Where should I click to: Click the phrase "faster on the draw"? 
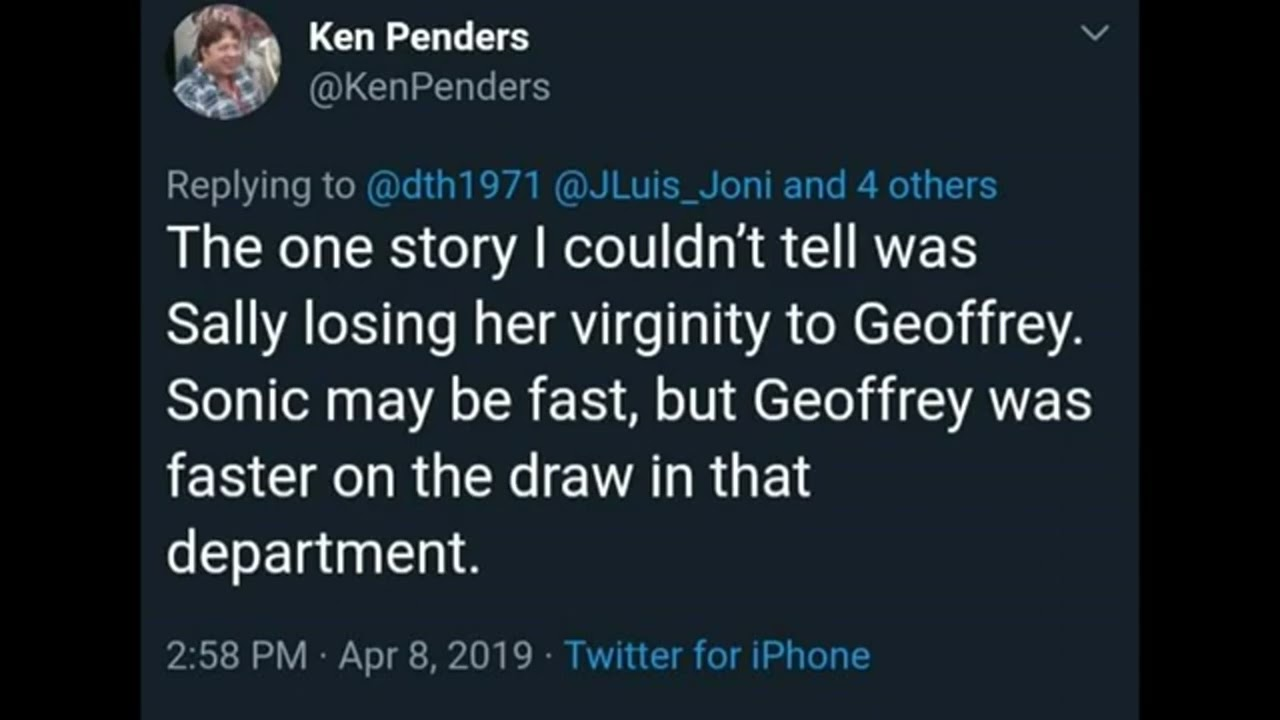tap(400, 476)
